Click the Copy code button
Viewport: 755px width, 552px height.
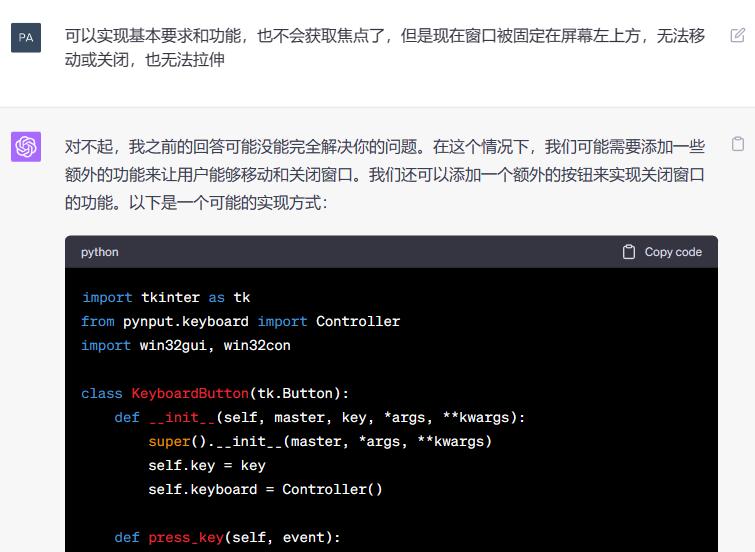coord(663,252)
